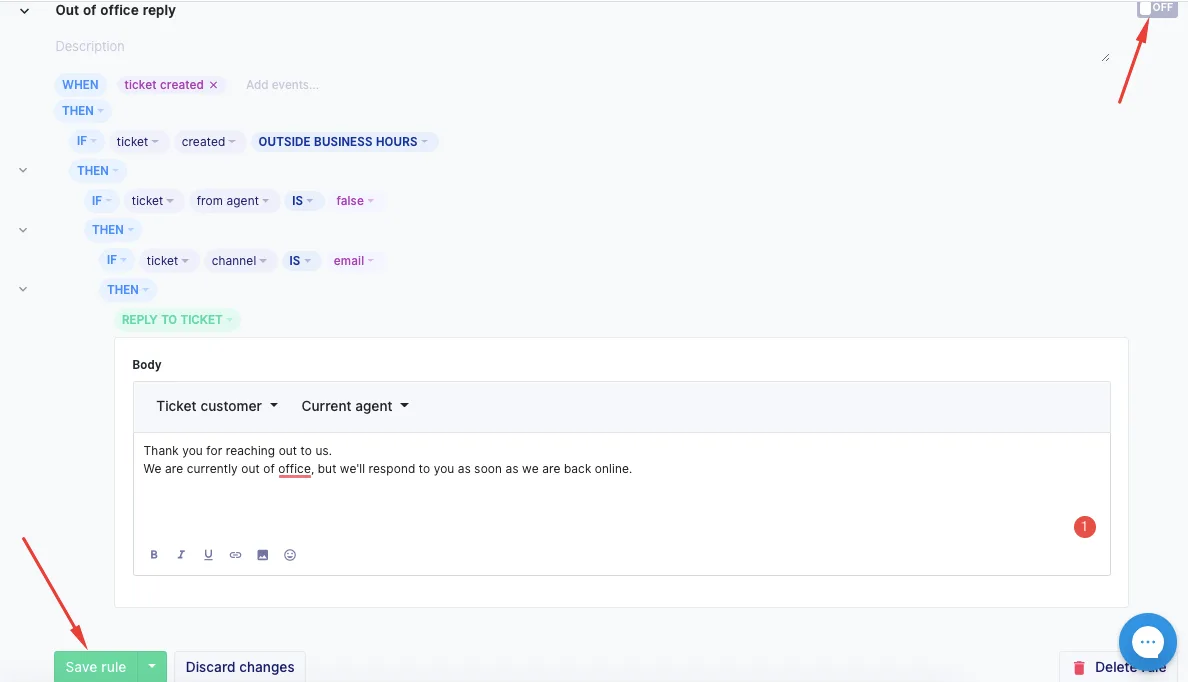Open the Current agent variable dropdown
Image resolution: width=1188 pixels, height=682 pixels.
(x=355, y=406)
